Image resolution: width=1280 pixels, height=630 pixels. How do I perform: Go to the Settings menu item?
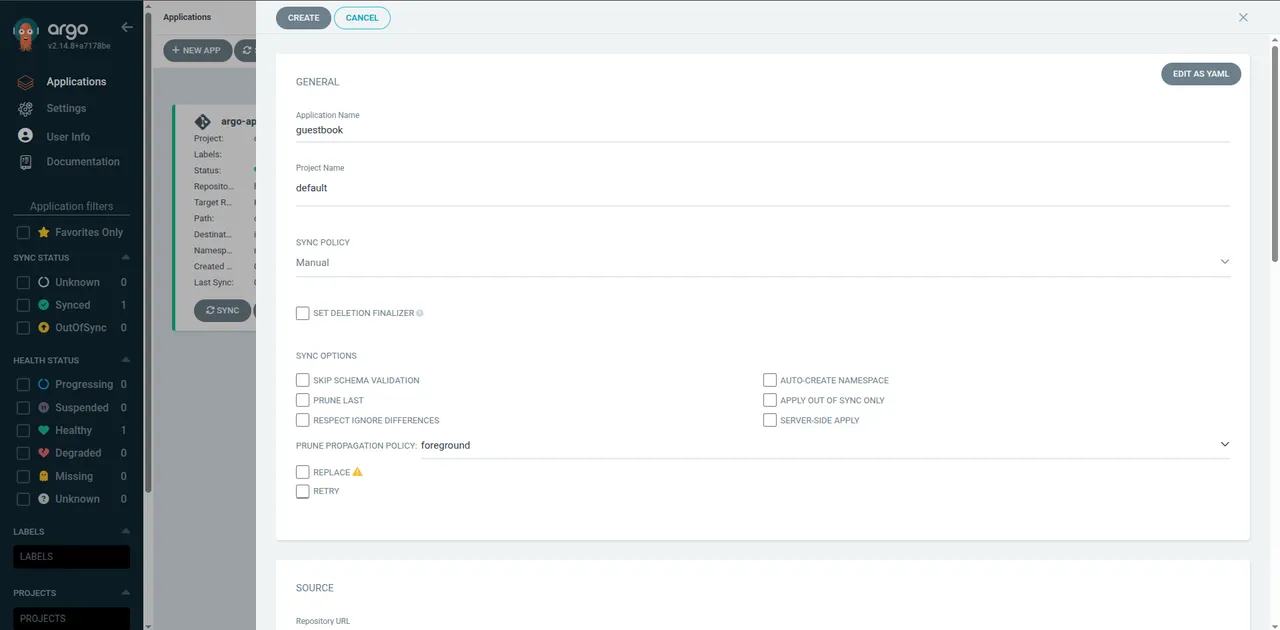[x=66, y=108]
